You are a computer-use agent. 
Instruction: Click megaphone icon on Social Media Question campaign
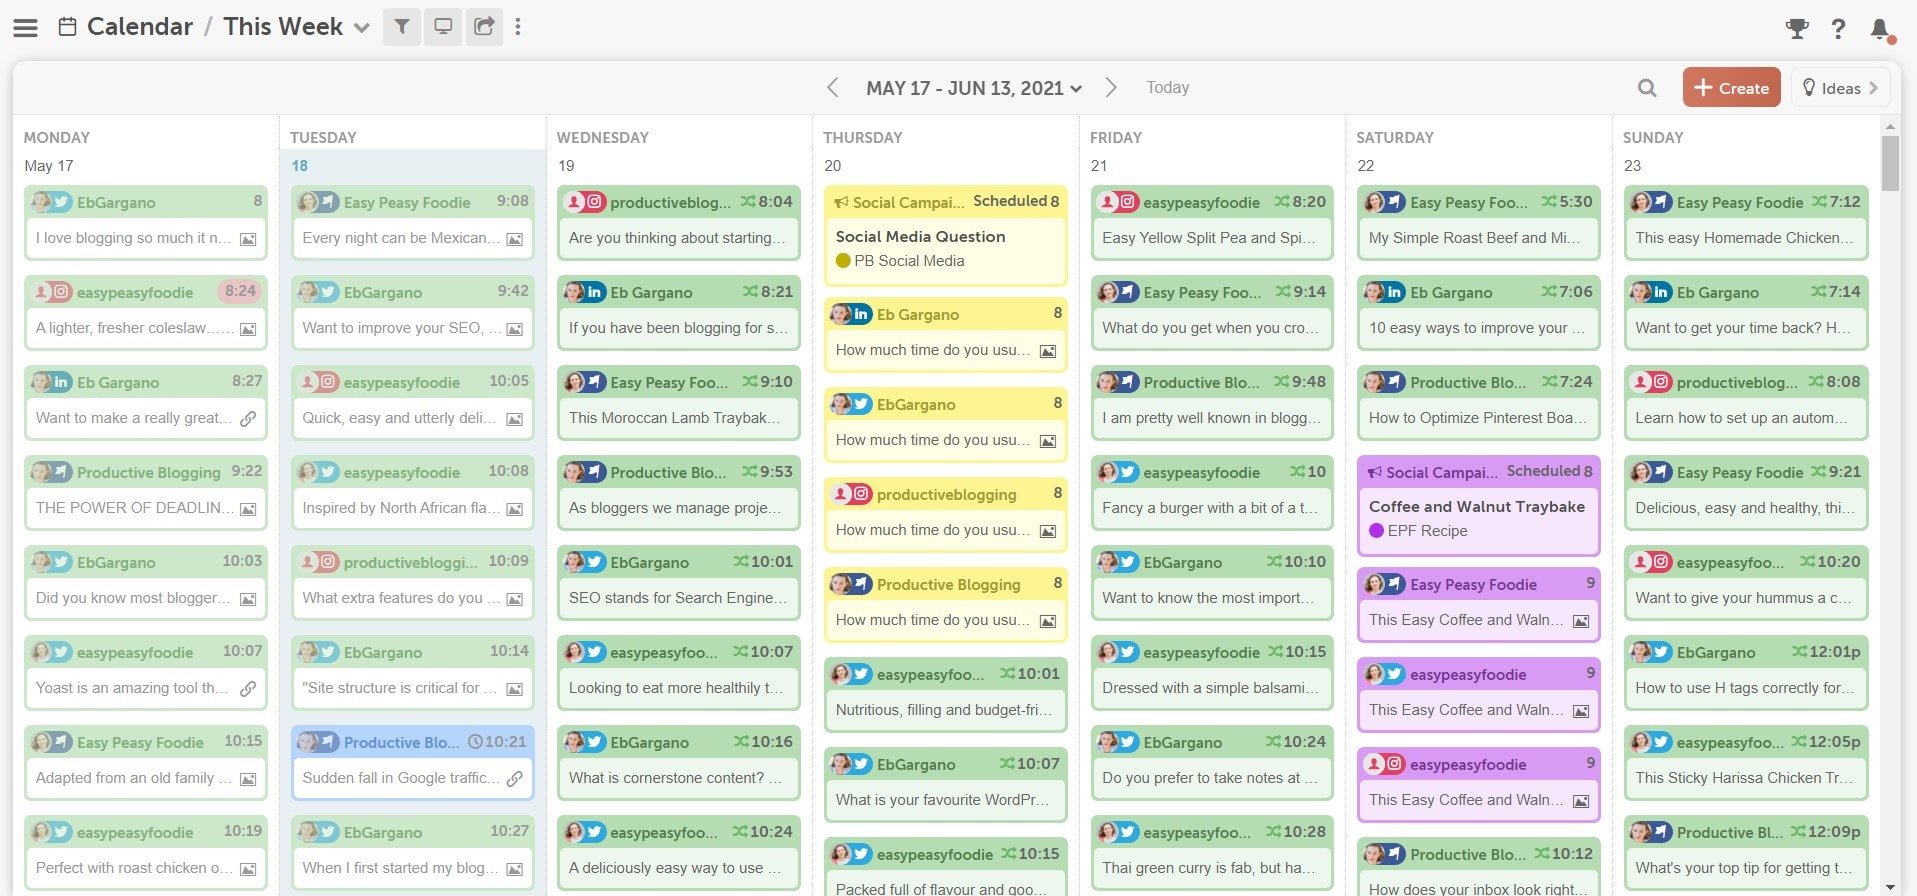click(x=842, y=202)
